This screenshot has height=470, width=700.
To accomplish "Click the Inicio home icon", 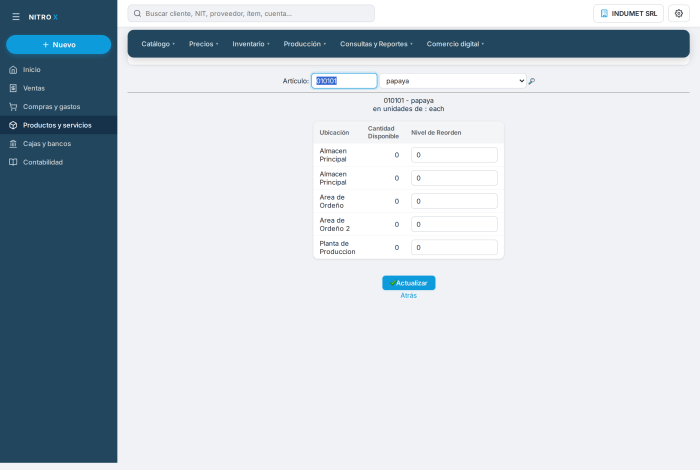I will [x=13, y=70].
